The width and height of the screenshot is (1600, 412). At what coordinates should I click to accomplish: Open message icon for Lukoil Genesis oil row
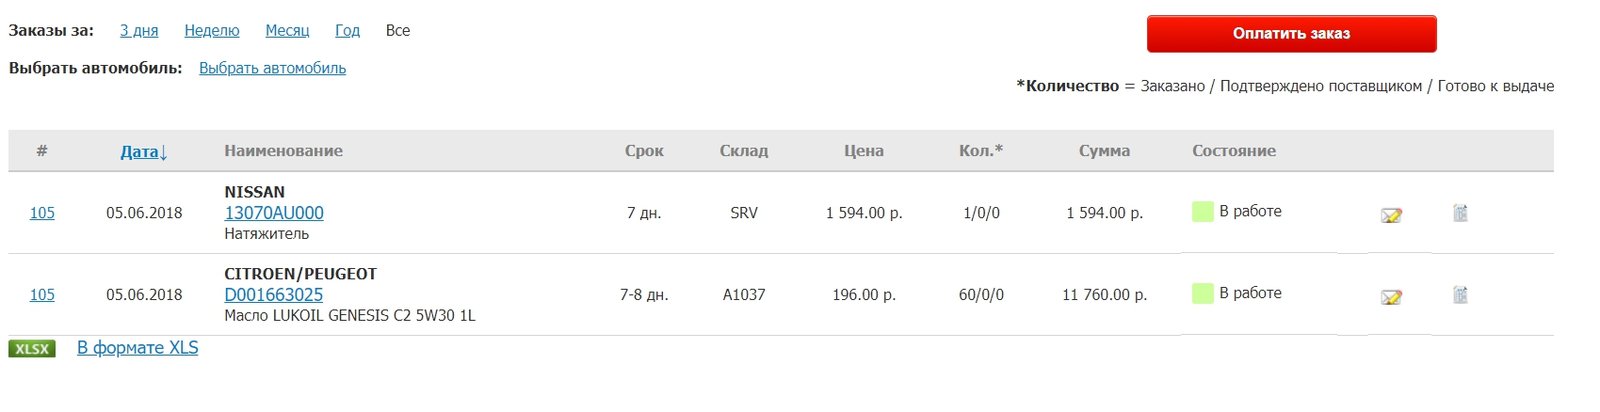point(1391,297)
